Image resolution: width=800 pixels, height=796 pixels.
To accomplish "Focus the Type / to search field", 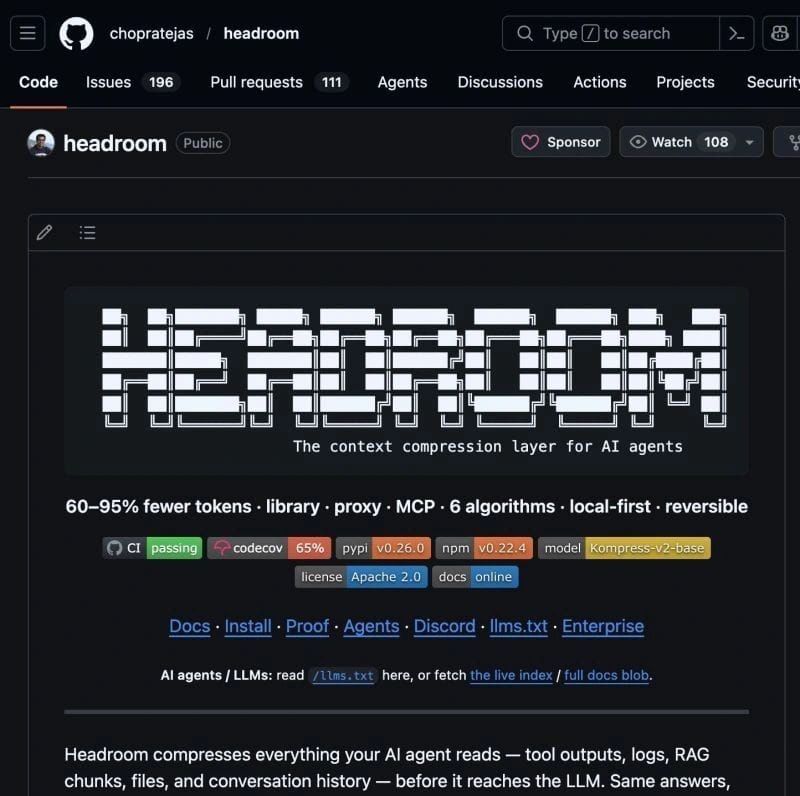I will pos(610,34).
